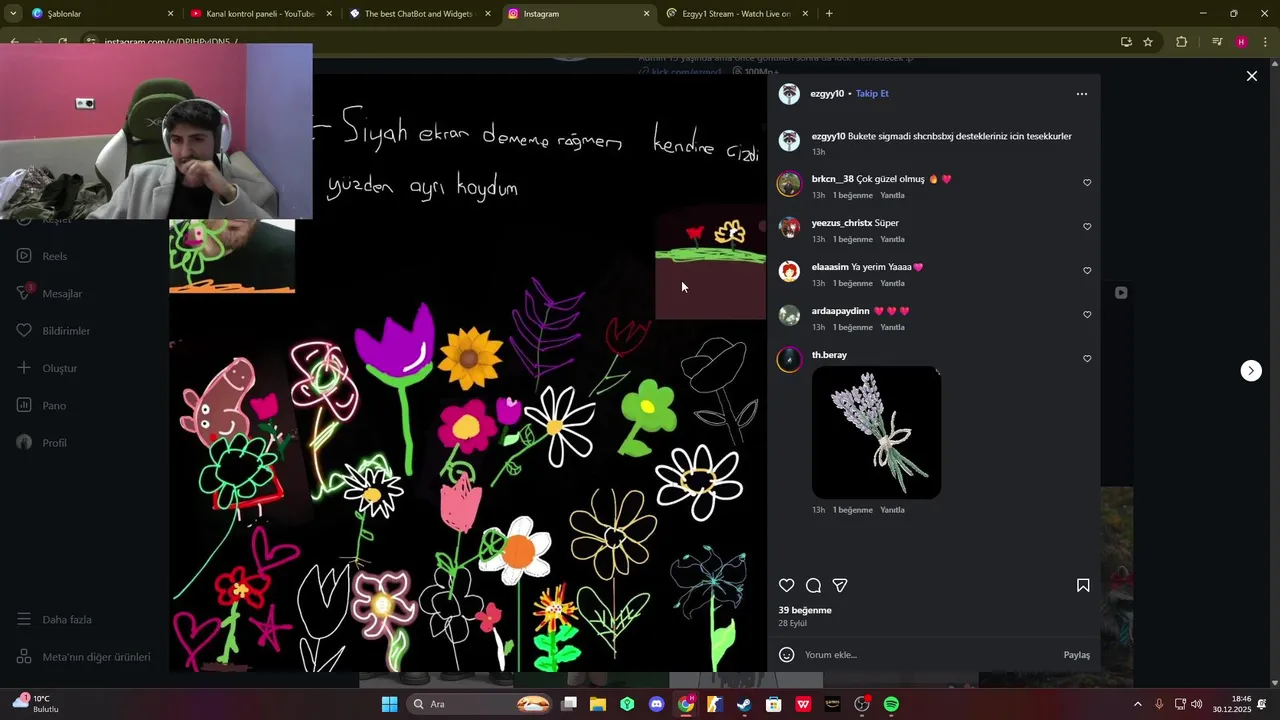Like elaaasim's comment
Viewport: 1280px width, 720px height.
point(1087,271)
